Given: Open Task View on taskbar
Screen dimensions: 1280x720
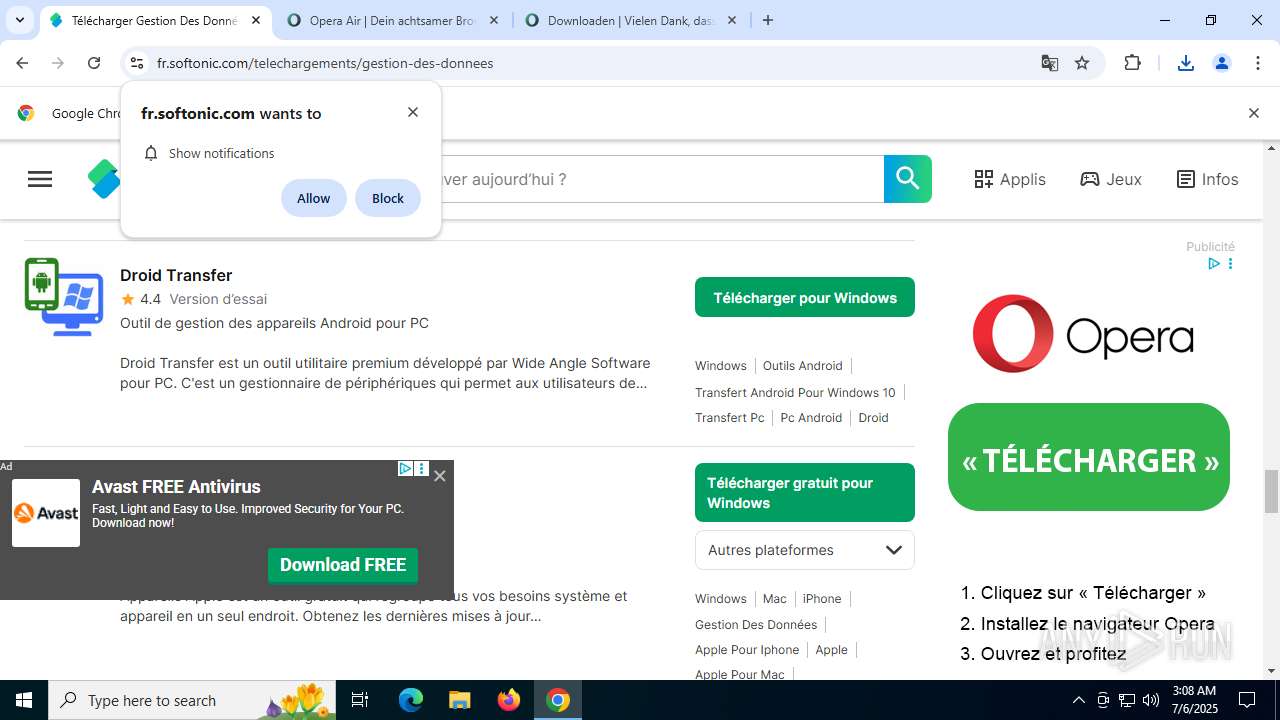Looking at the screenshot, I should (360, 700).
